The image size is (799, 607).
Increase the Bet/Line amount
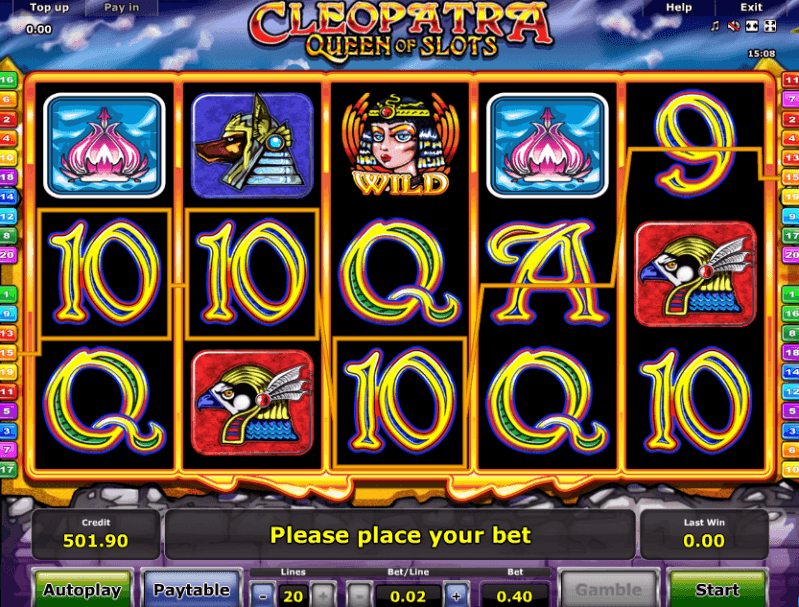[456, 596]
